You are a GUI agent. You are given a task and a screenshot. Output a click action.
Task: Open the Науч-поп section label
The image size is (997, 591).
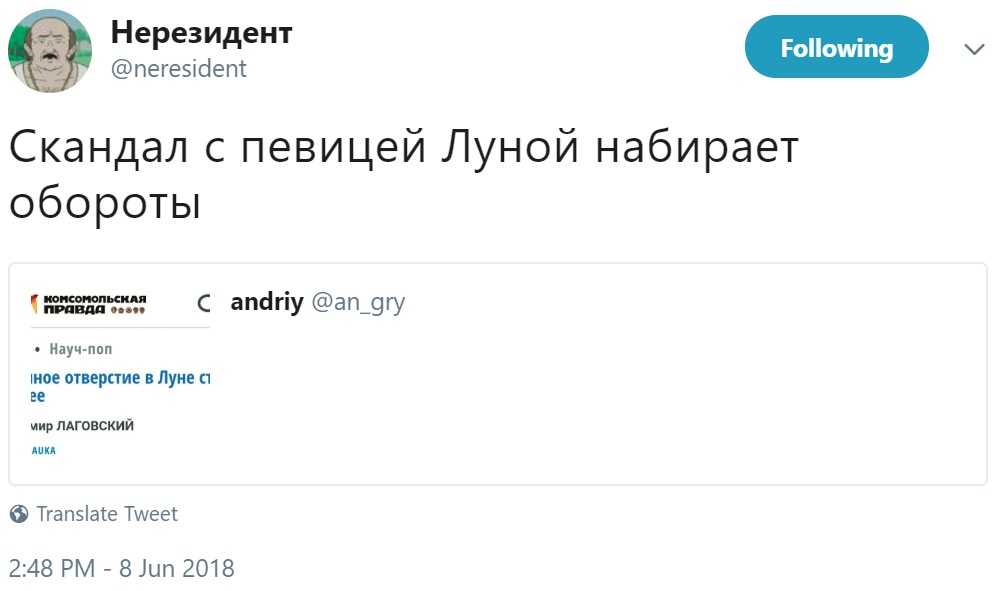coord(81,349)
